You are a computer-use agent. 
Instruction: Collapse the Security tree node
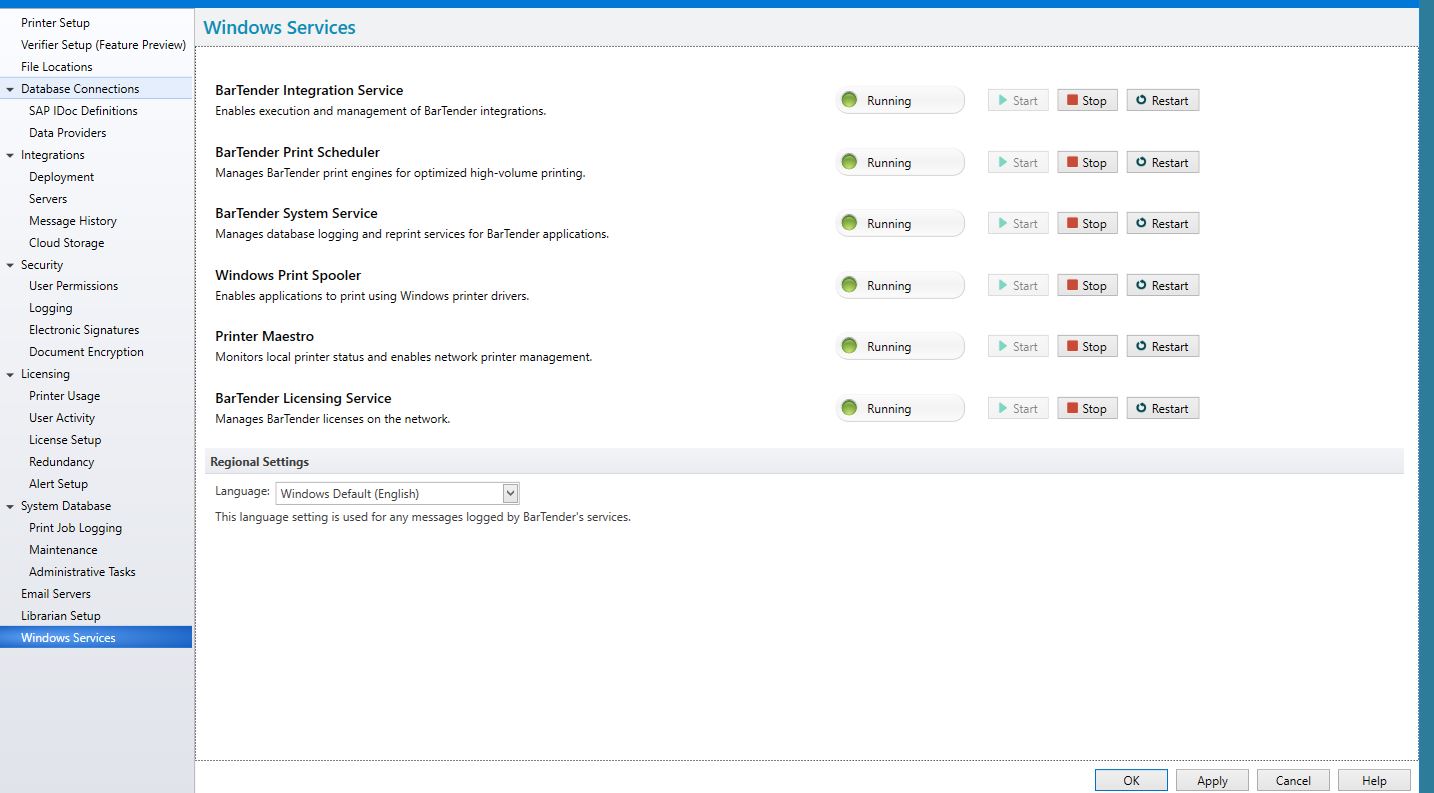[x=10, y=265]
